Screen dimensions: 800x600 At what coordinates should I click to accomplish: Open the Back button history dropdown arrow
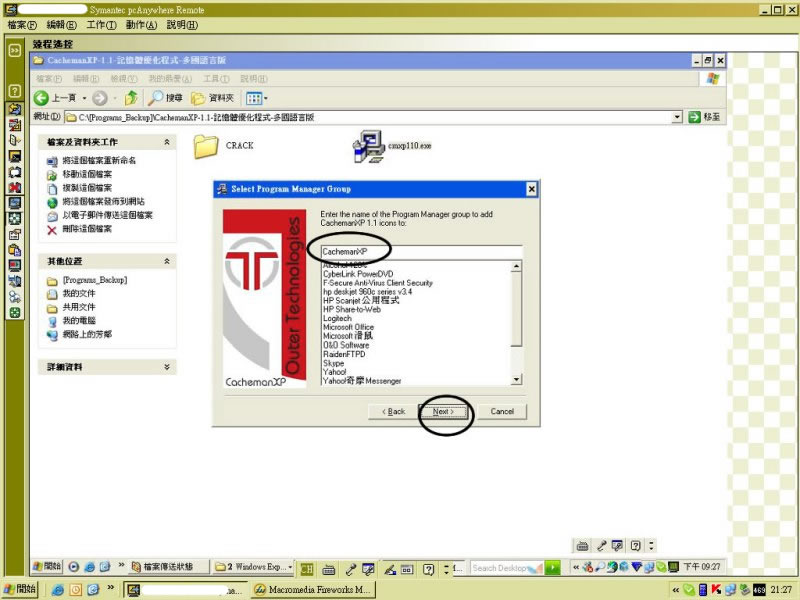(84, 98)
